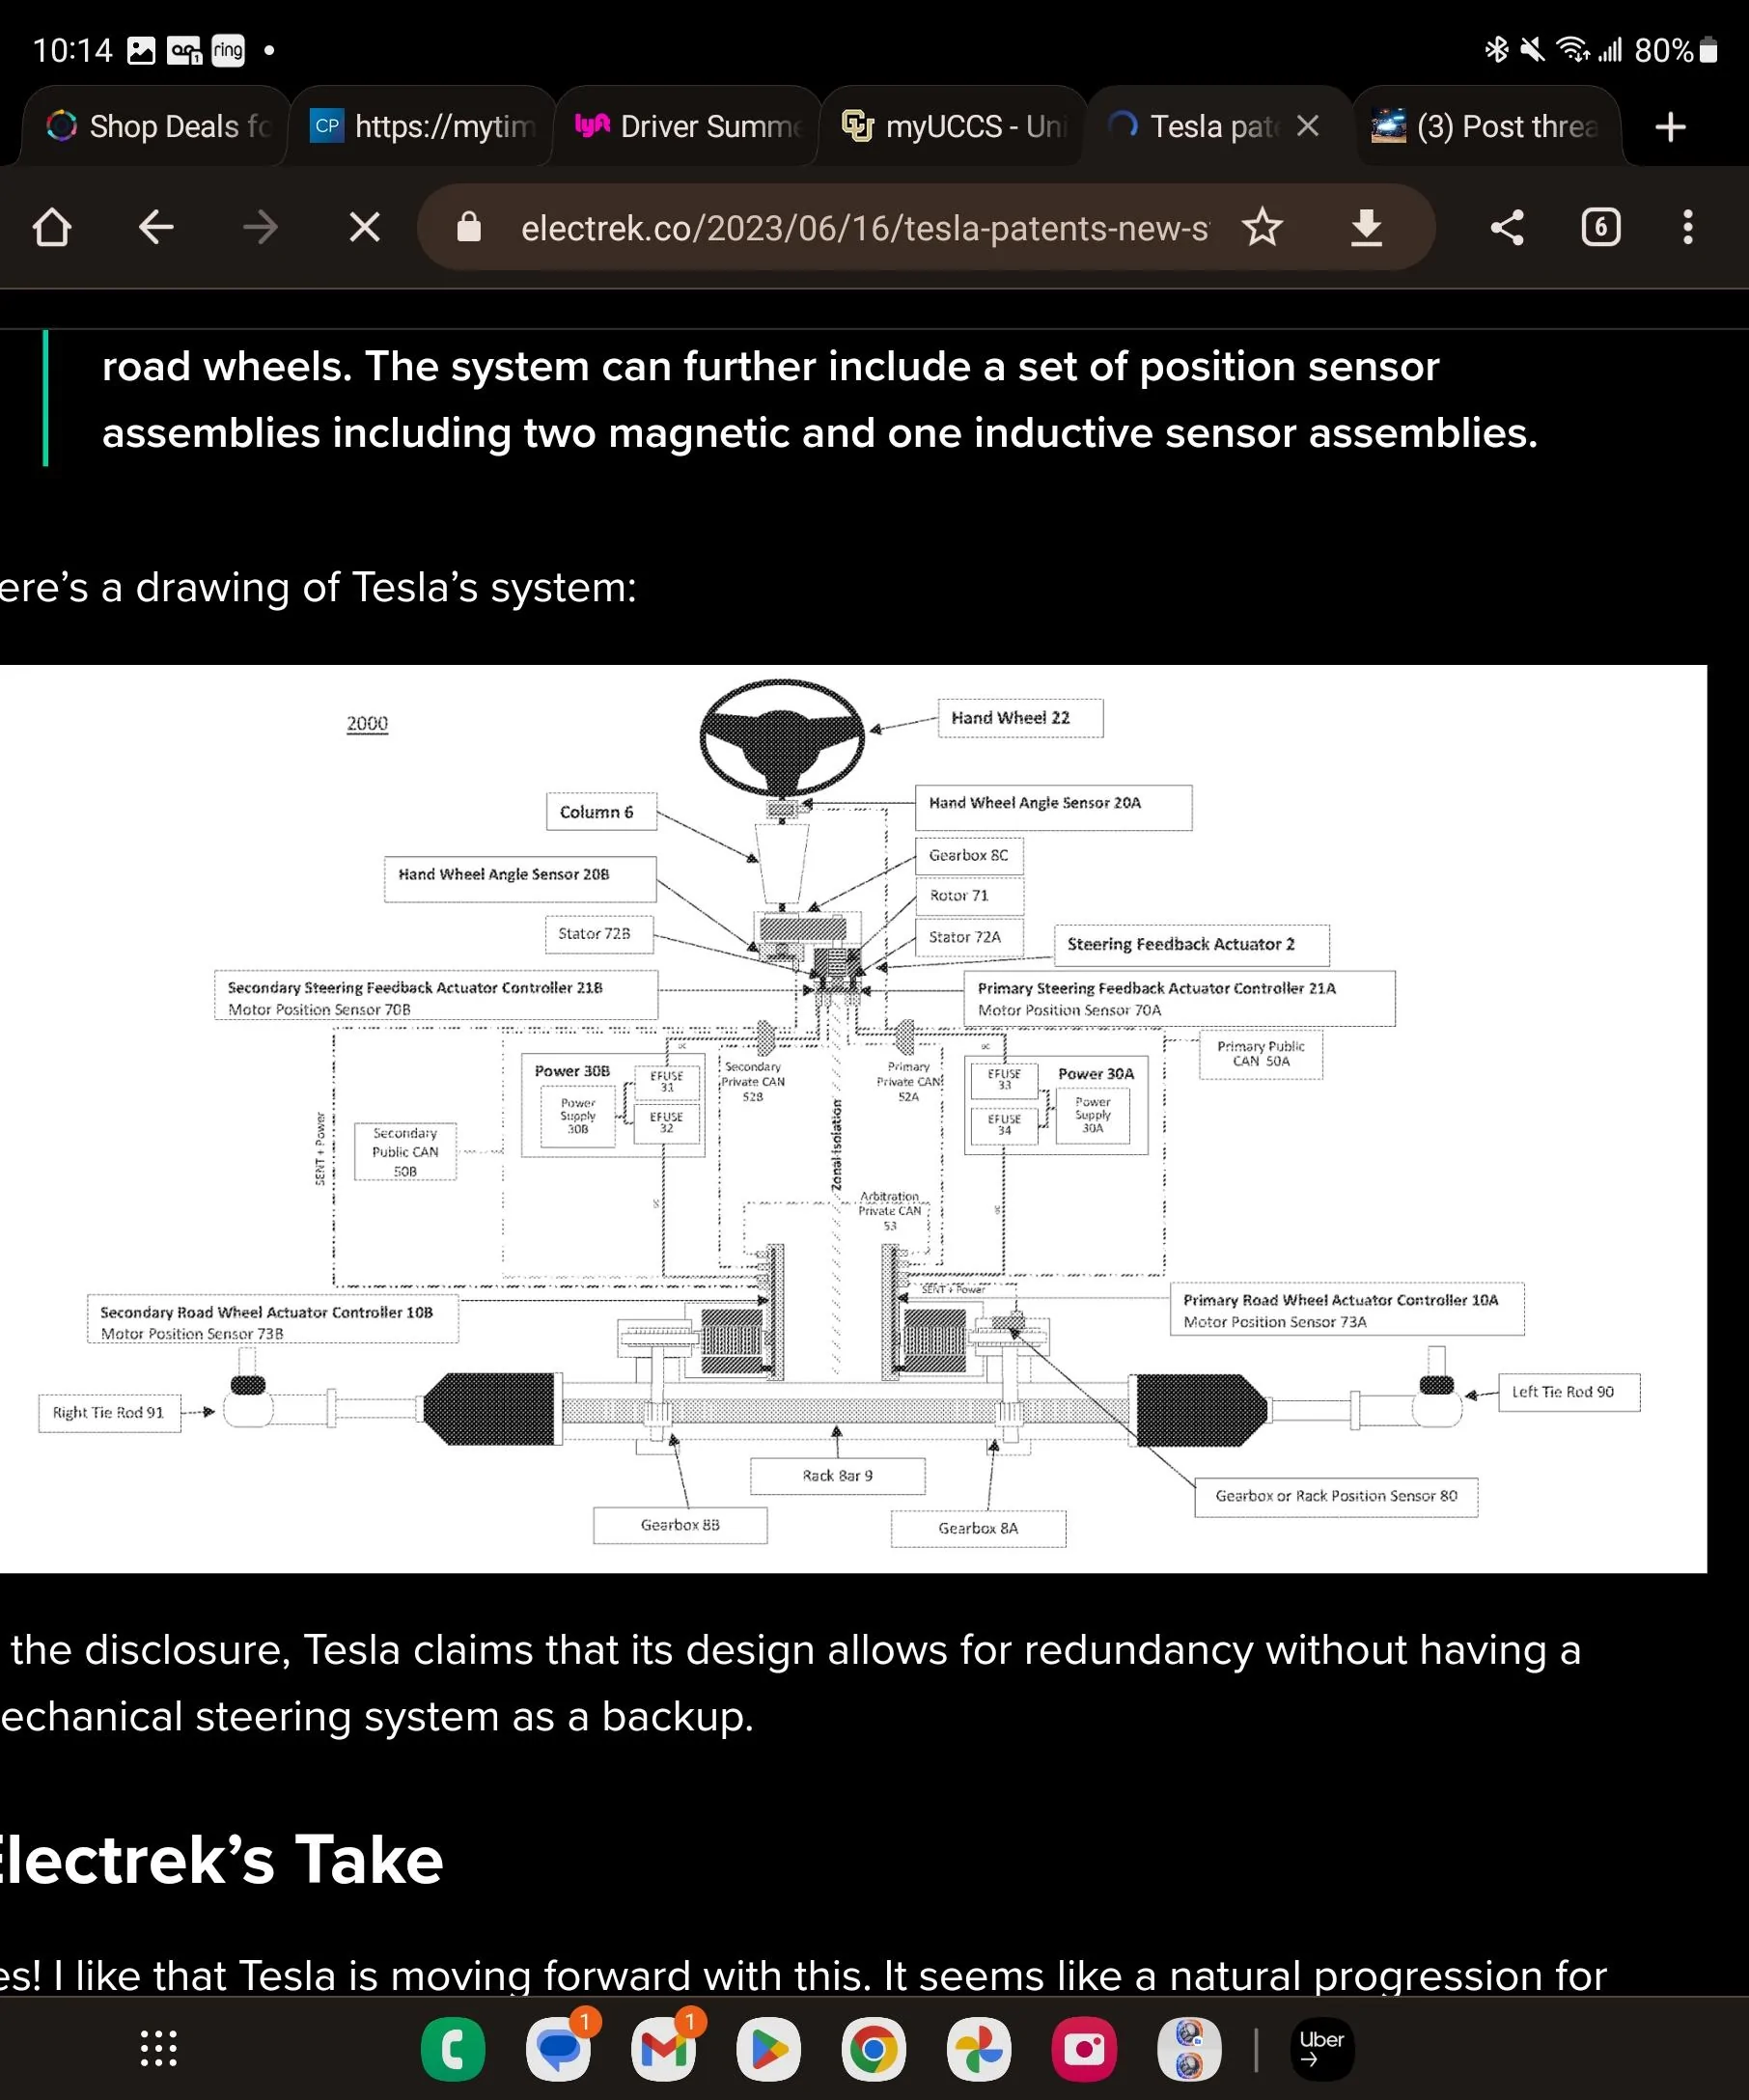
Task: Open the Gmail app
Action: [664, 2049]
